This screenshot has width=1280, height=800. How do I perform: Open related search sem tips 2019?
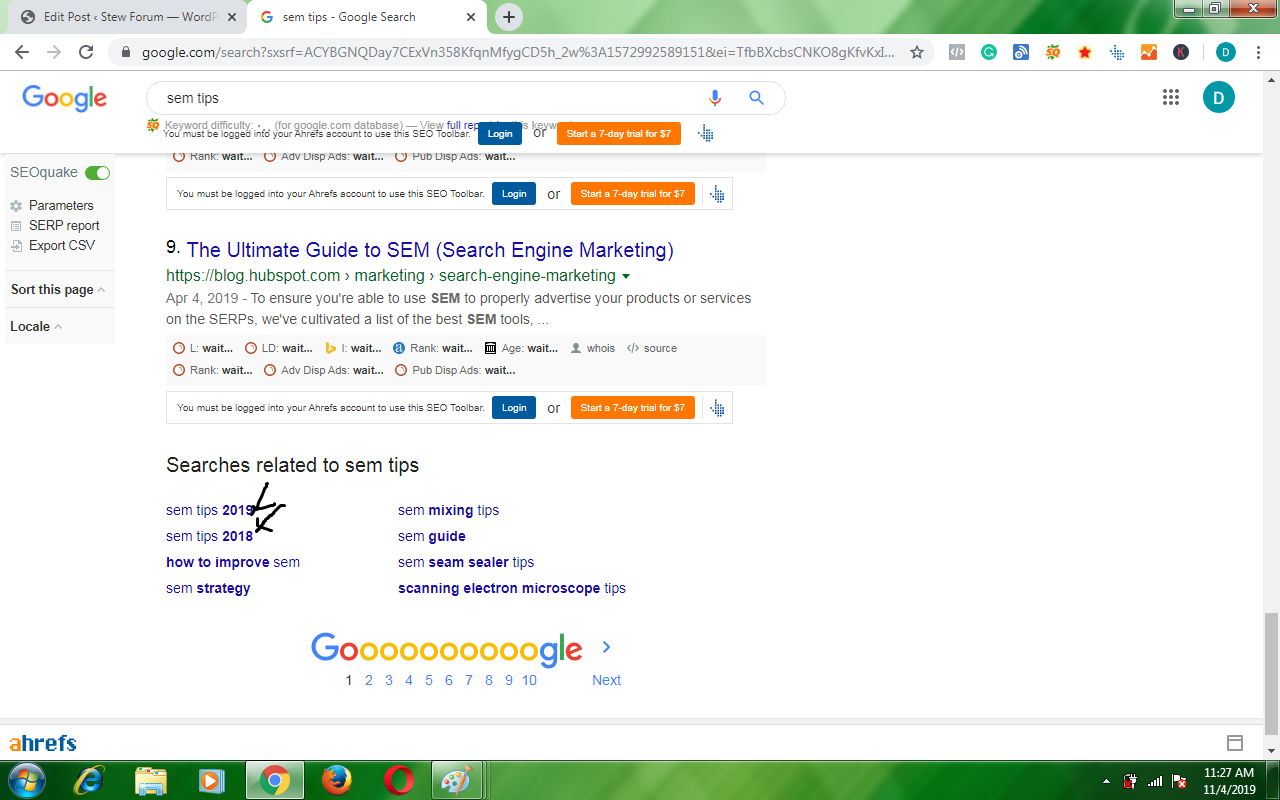pyautogui.click(x=210, y=510)
